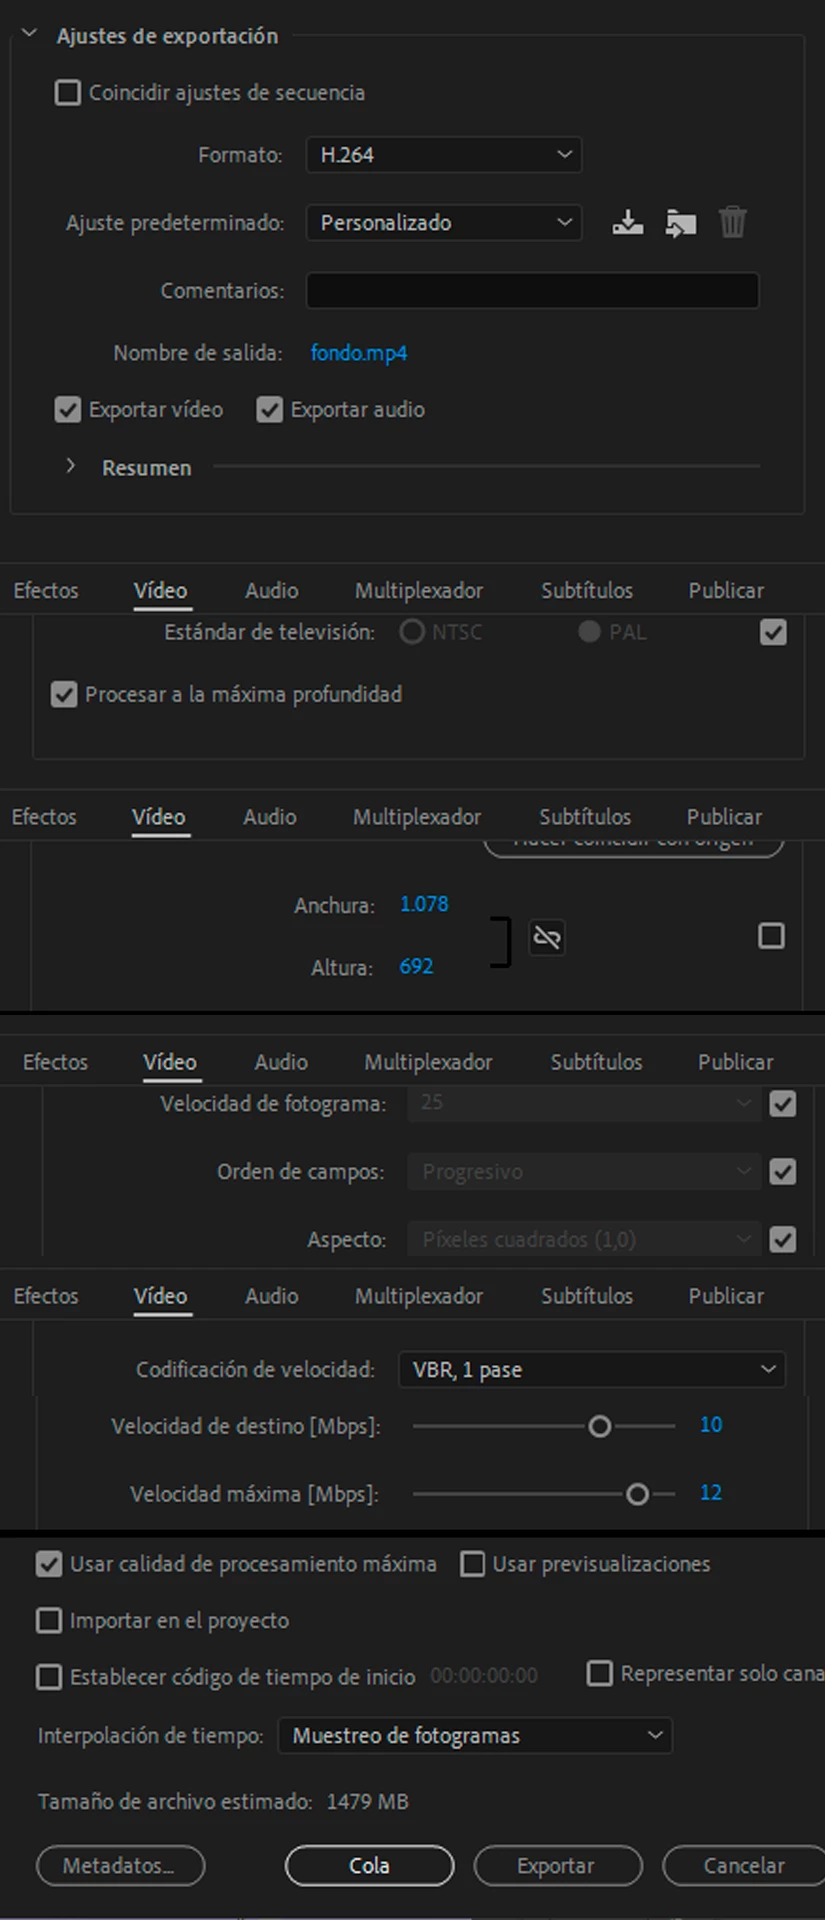The height and width of the screenshot is (1920, 825).
Task: Enable Usar previsualizaciones
Action: [x=472, y=1564]
